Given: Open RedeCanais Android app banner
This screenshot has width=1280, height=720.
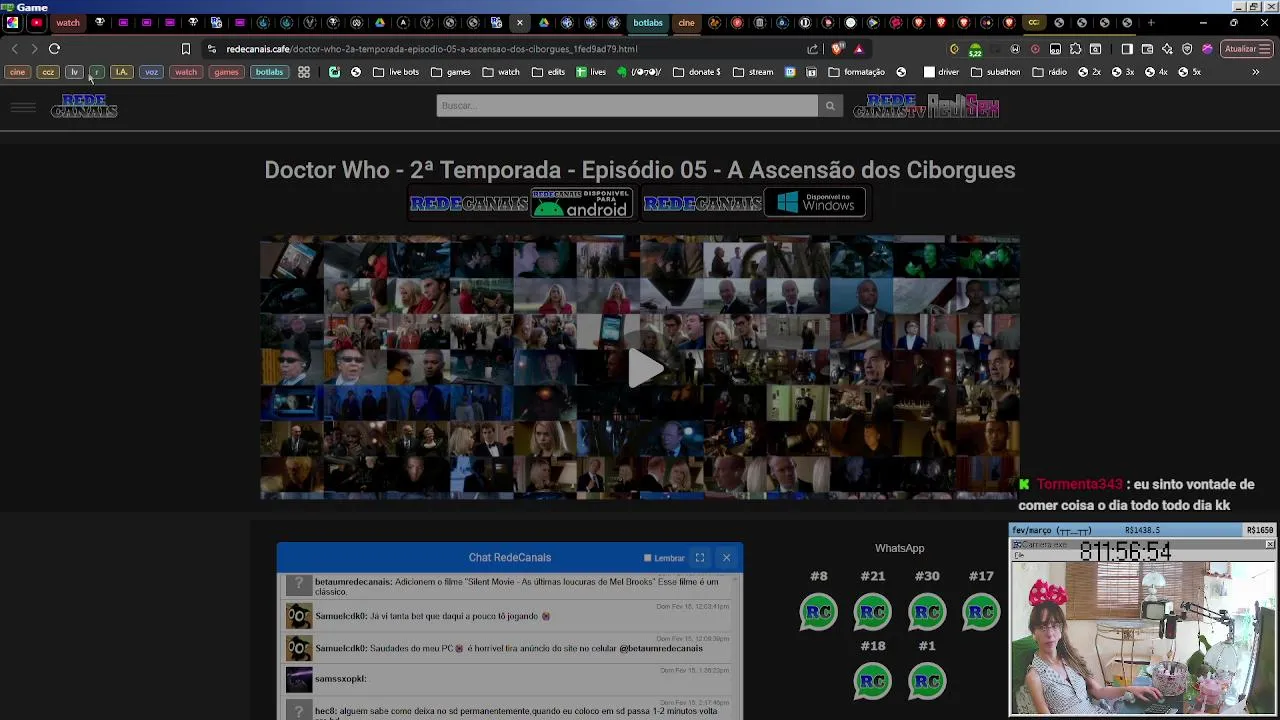Looking at the screenshot, I should 521,203.
